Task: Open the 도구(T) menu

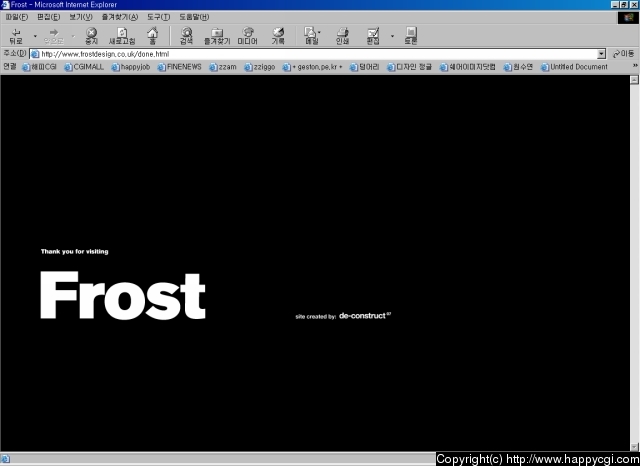Action: coord(158,17)
